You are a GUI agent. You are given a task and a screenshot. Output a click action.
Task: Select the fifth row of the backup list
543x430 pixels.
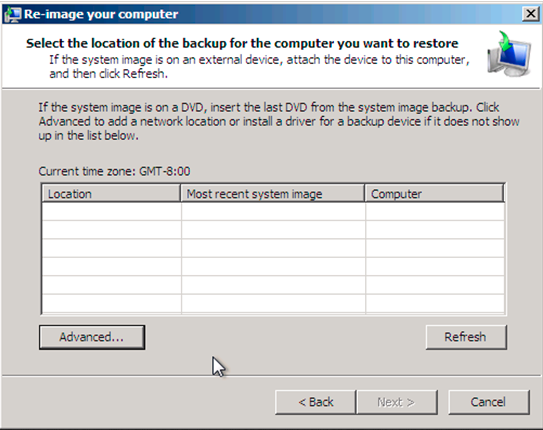(x=273, y=285)
